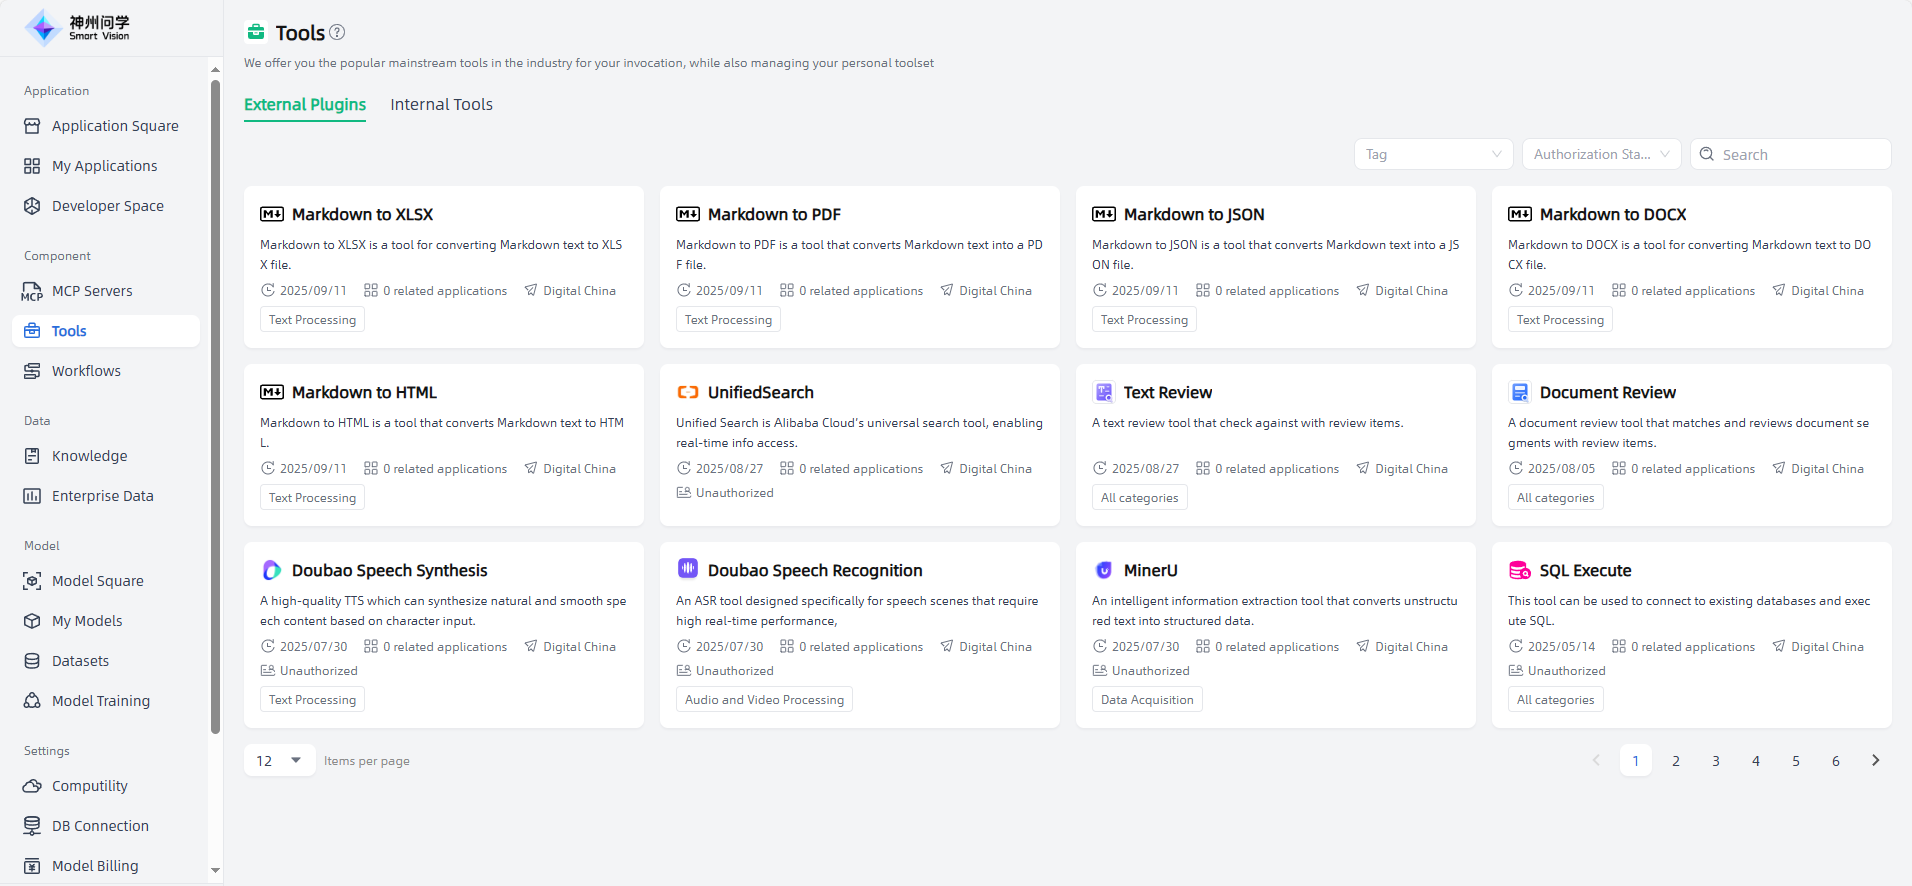
Task: Switch to the Internal Tools tab
Action: [441, 104]
